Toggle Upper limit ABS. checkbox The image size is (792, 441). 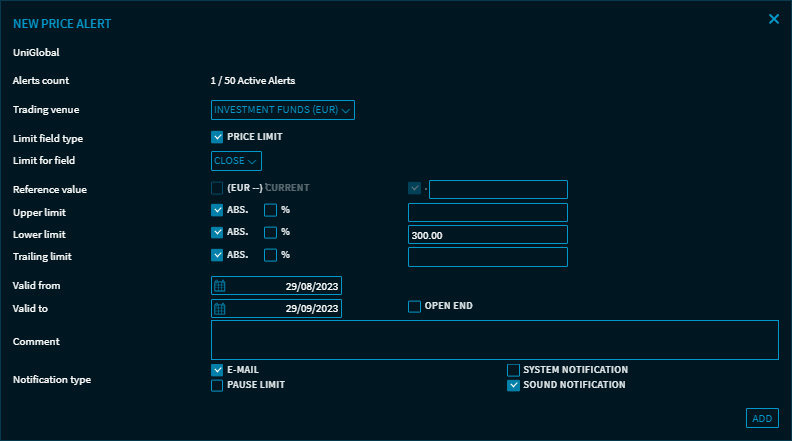coord(217,211)
